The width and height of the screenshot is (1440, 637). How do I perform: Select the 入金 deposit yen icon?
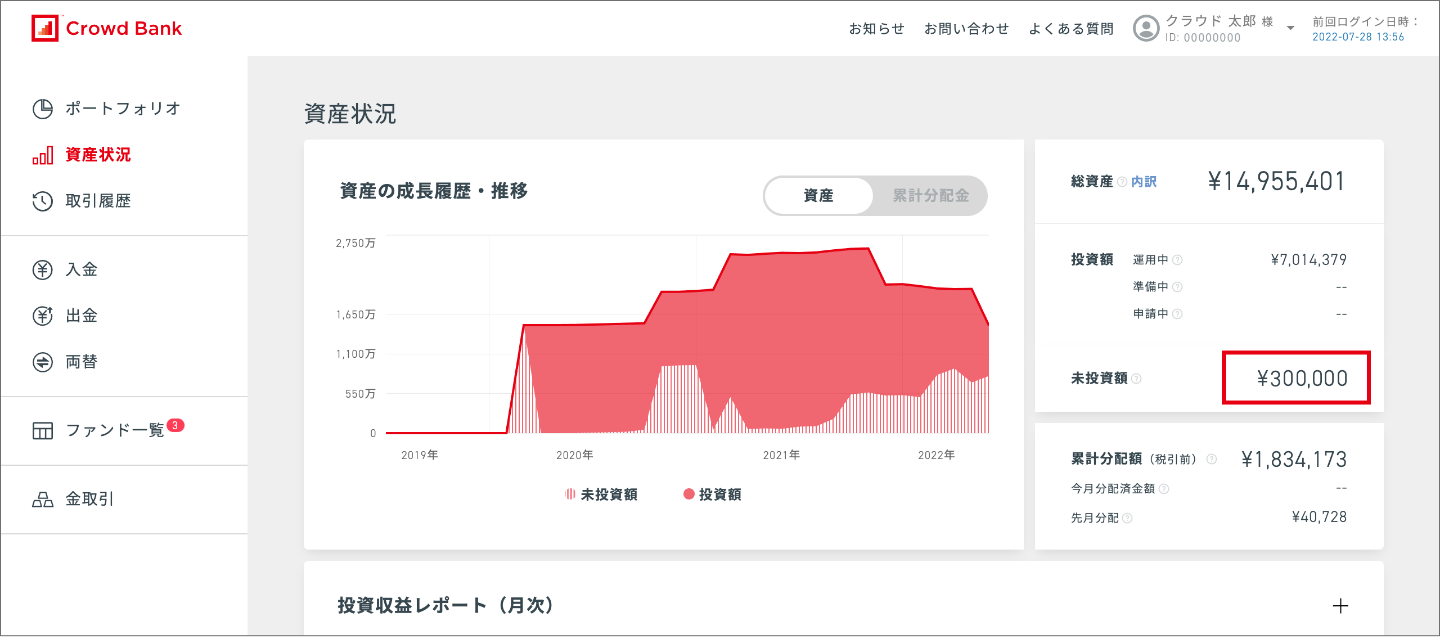[x=42, y=270]
